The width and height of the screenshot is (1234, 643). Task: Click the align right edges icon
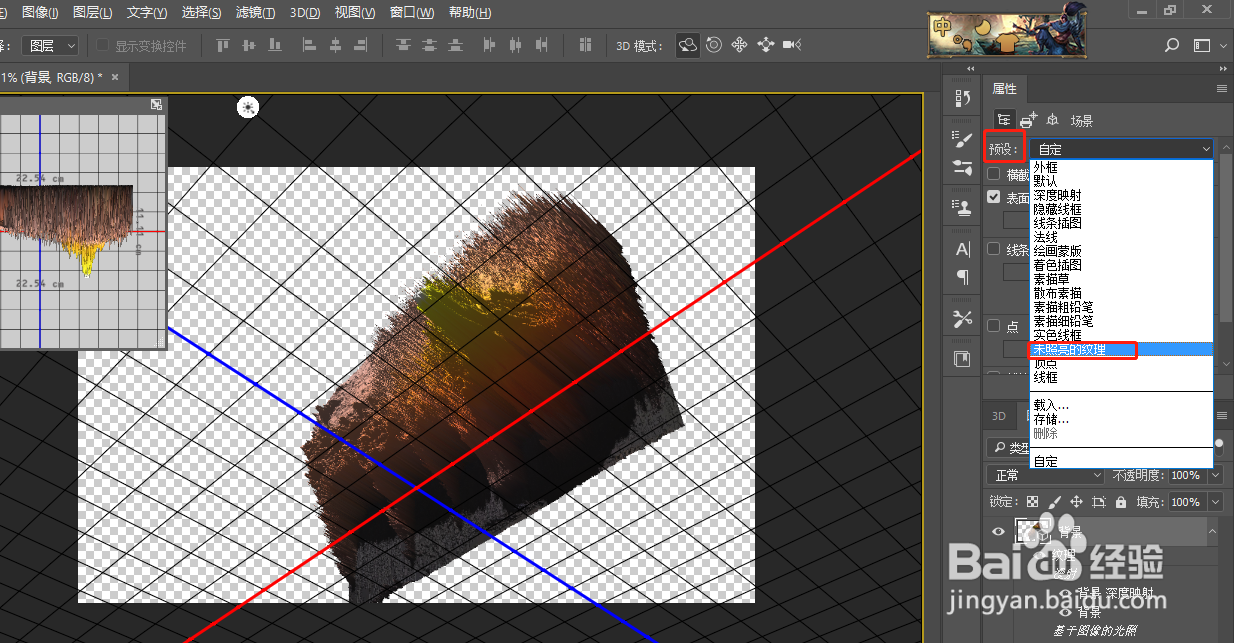[360, 45]
